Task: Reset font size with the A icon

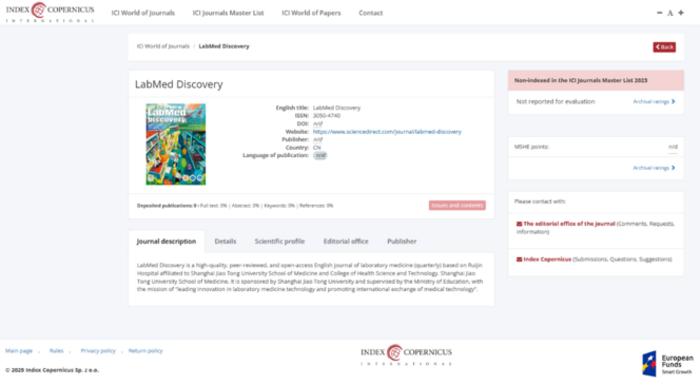Action: pos(670,13)
